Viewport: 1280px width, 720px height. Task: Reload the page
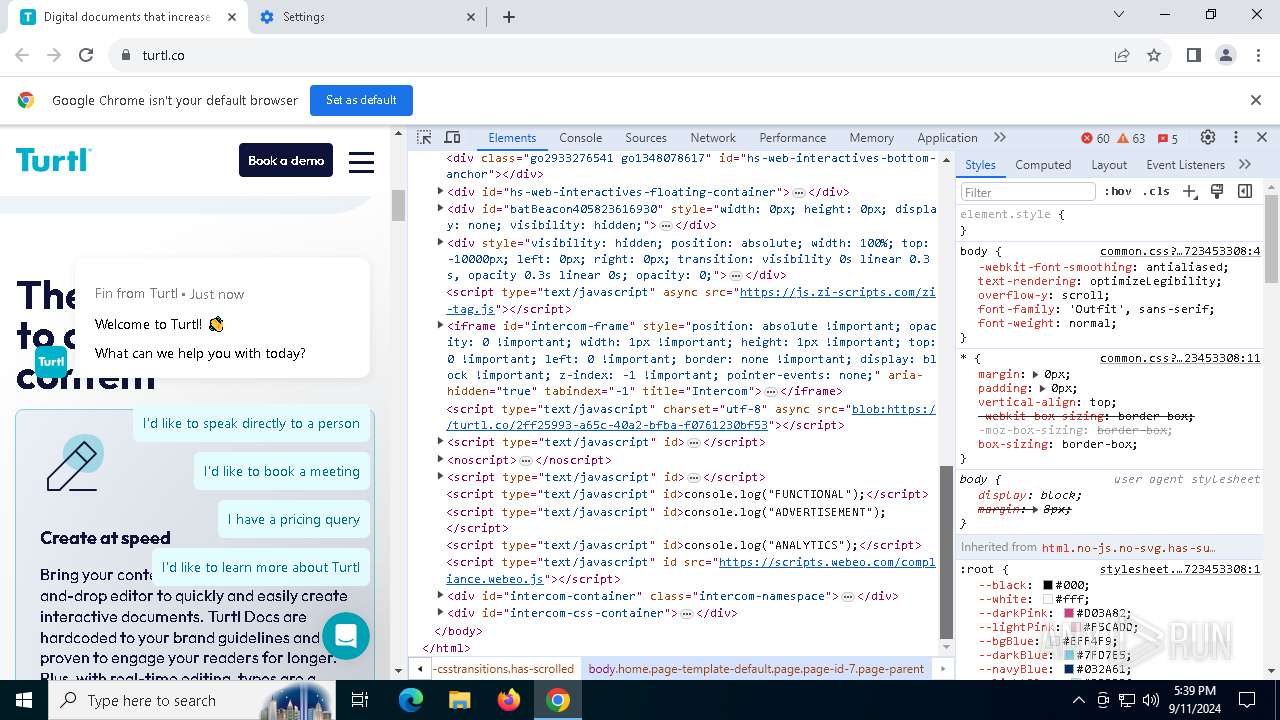click(86, 56)
